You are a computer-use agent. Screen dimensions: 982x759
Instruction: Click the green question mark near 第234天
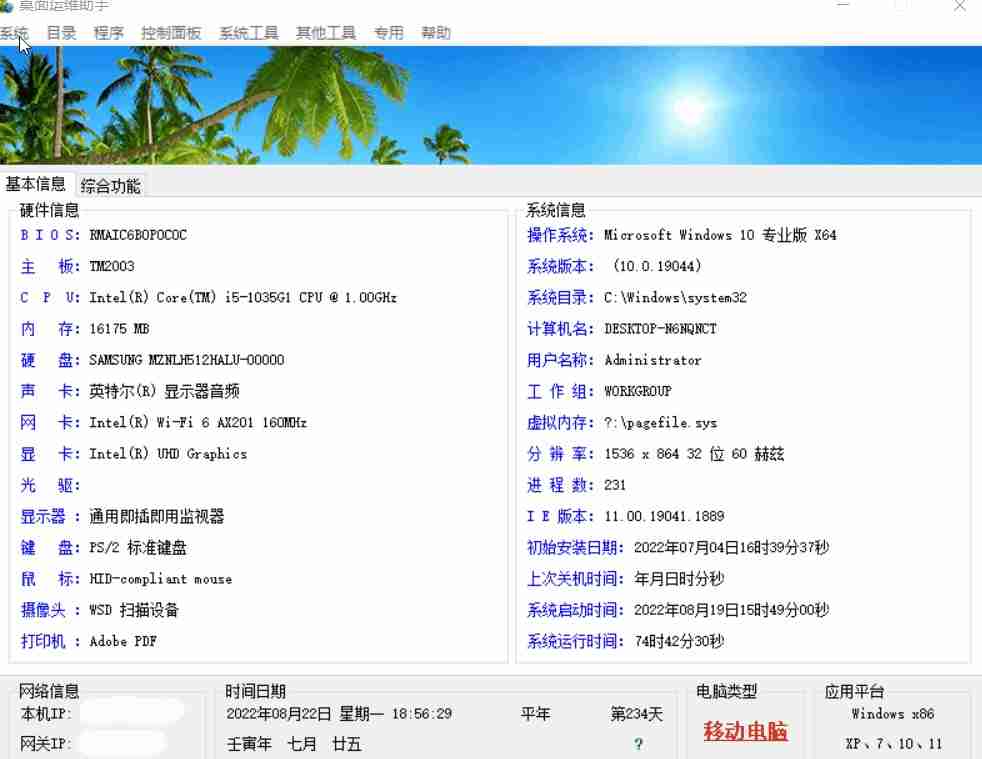639,744
